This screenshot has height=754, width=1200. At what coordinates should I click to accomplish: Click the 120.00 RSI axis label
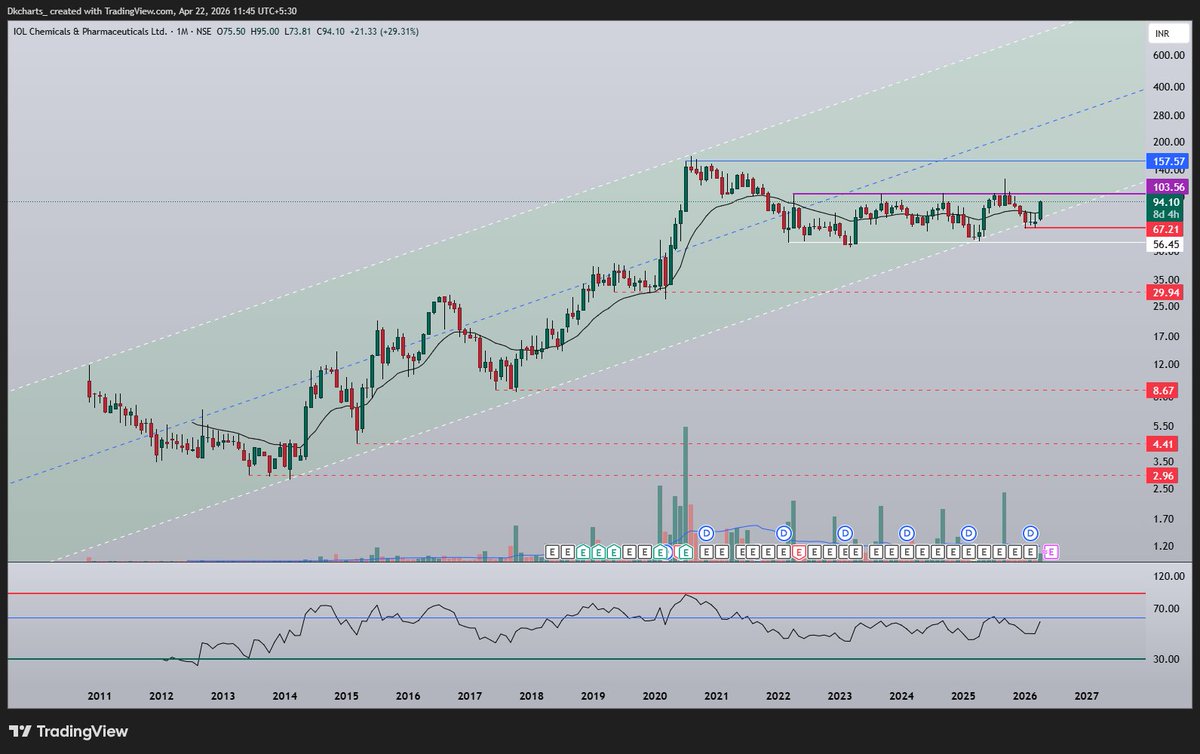1168,576
